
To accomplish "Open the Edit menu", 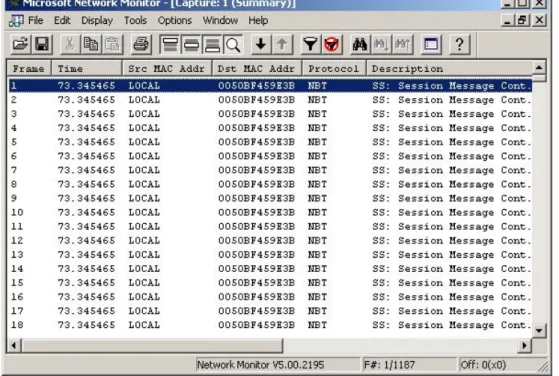I will 62,21.
